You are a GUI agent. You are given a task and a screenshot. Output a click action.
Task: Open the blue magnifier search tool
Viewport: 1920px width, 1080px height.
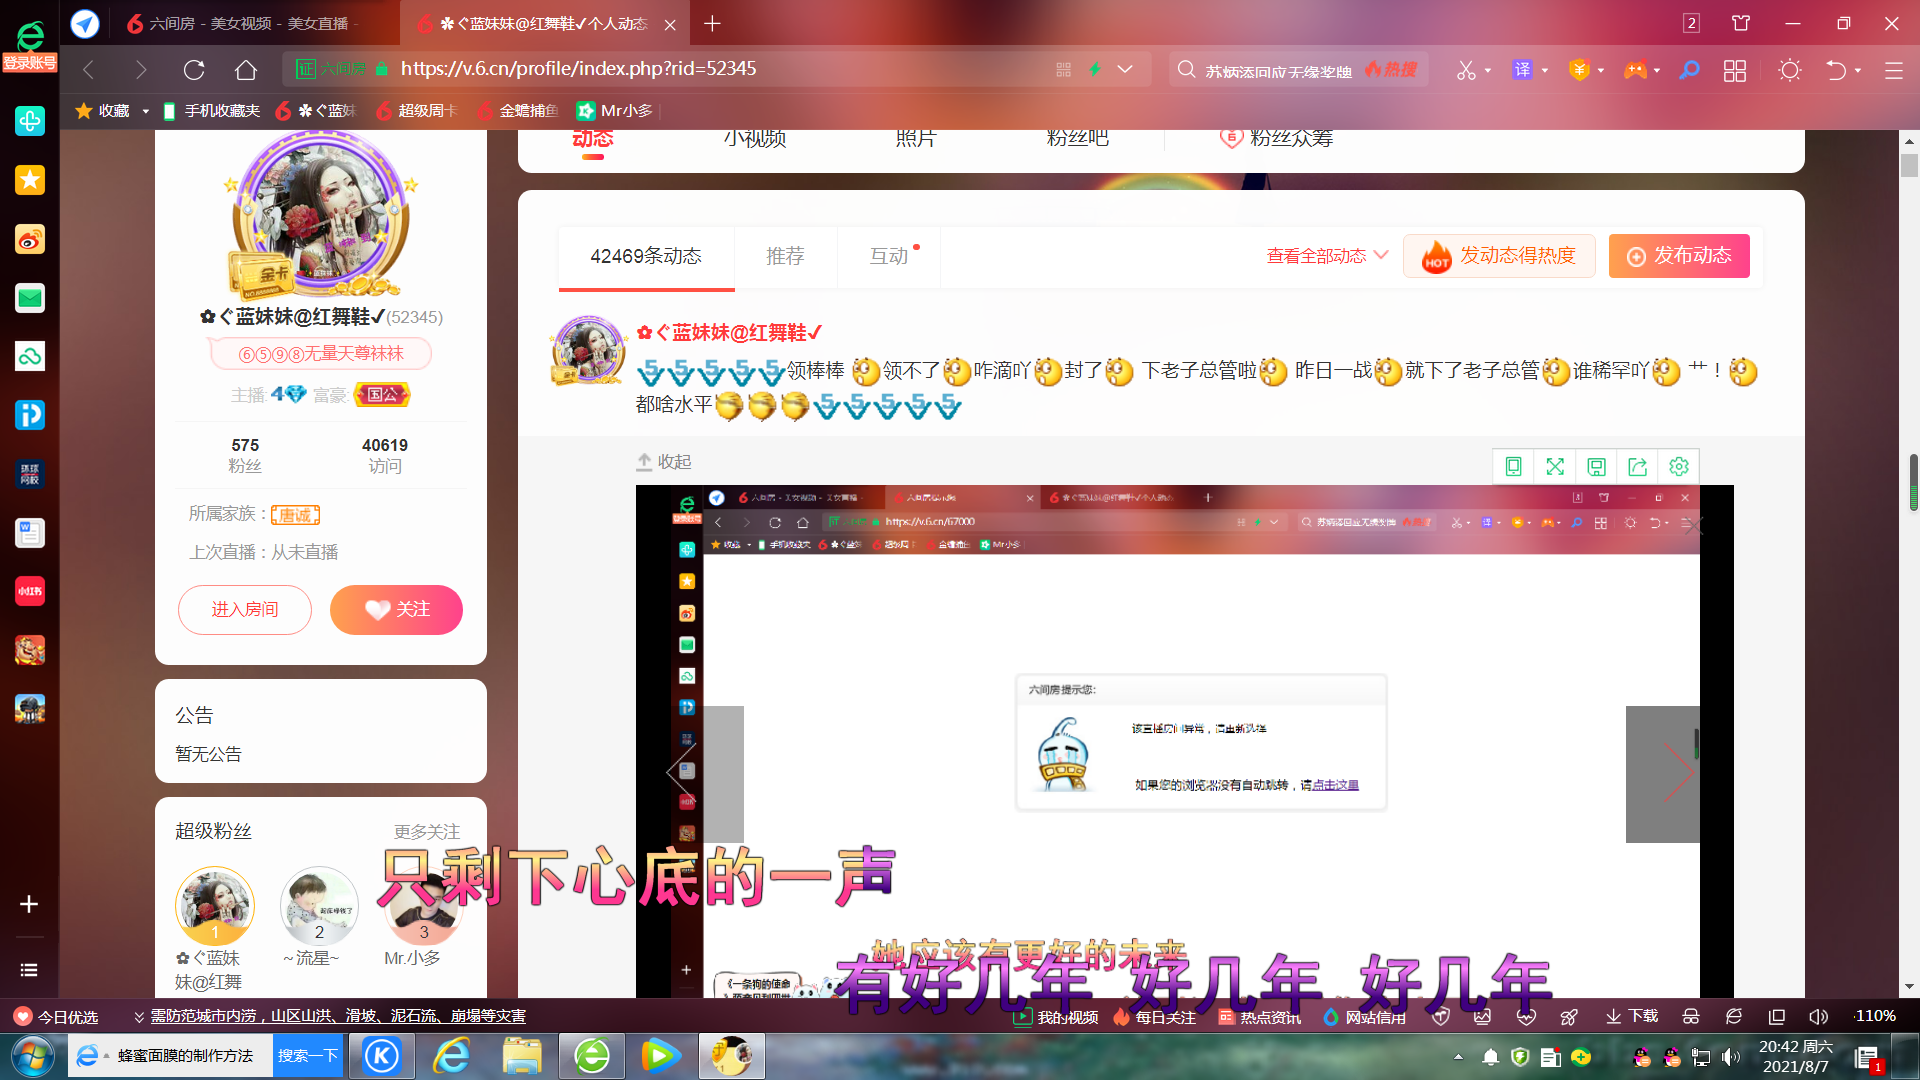click(1689, 70)
